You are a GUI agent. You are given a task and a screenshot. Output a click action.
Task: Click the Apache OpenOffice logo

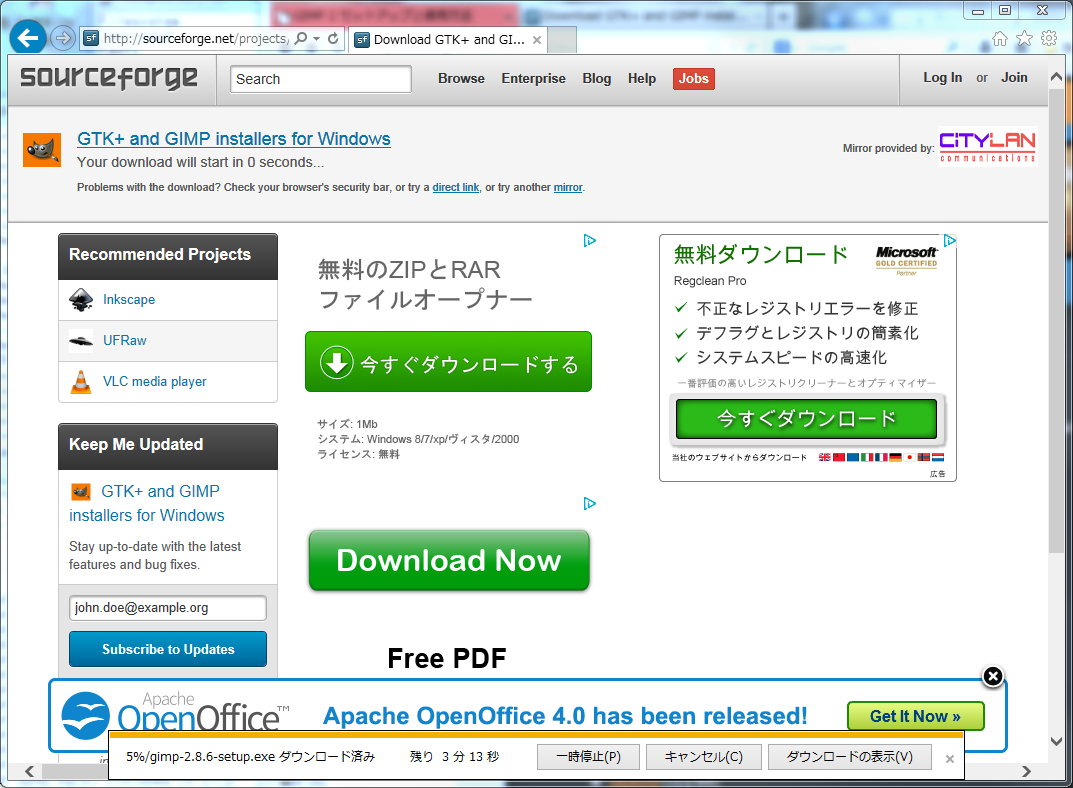175,713
